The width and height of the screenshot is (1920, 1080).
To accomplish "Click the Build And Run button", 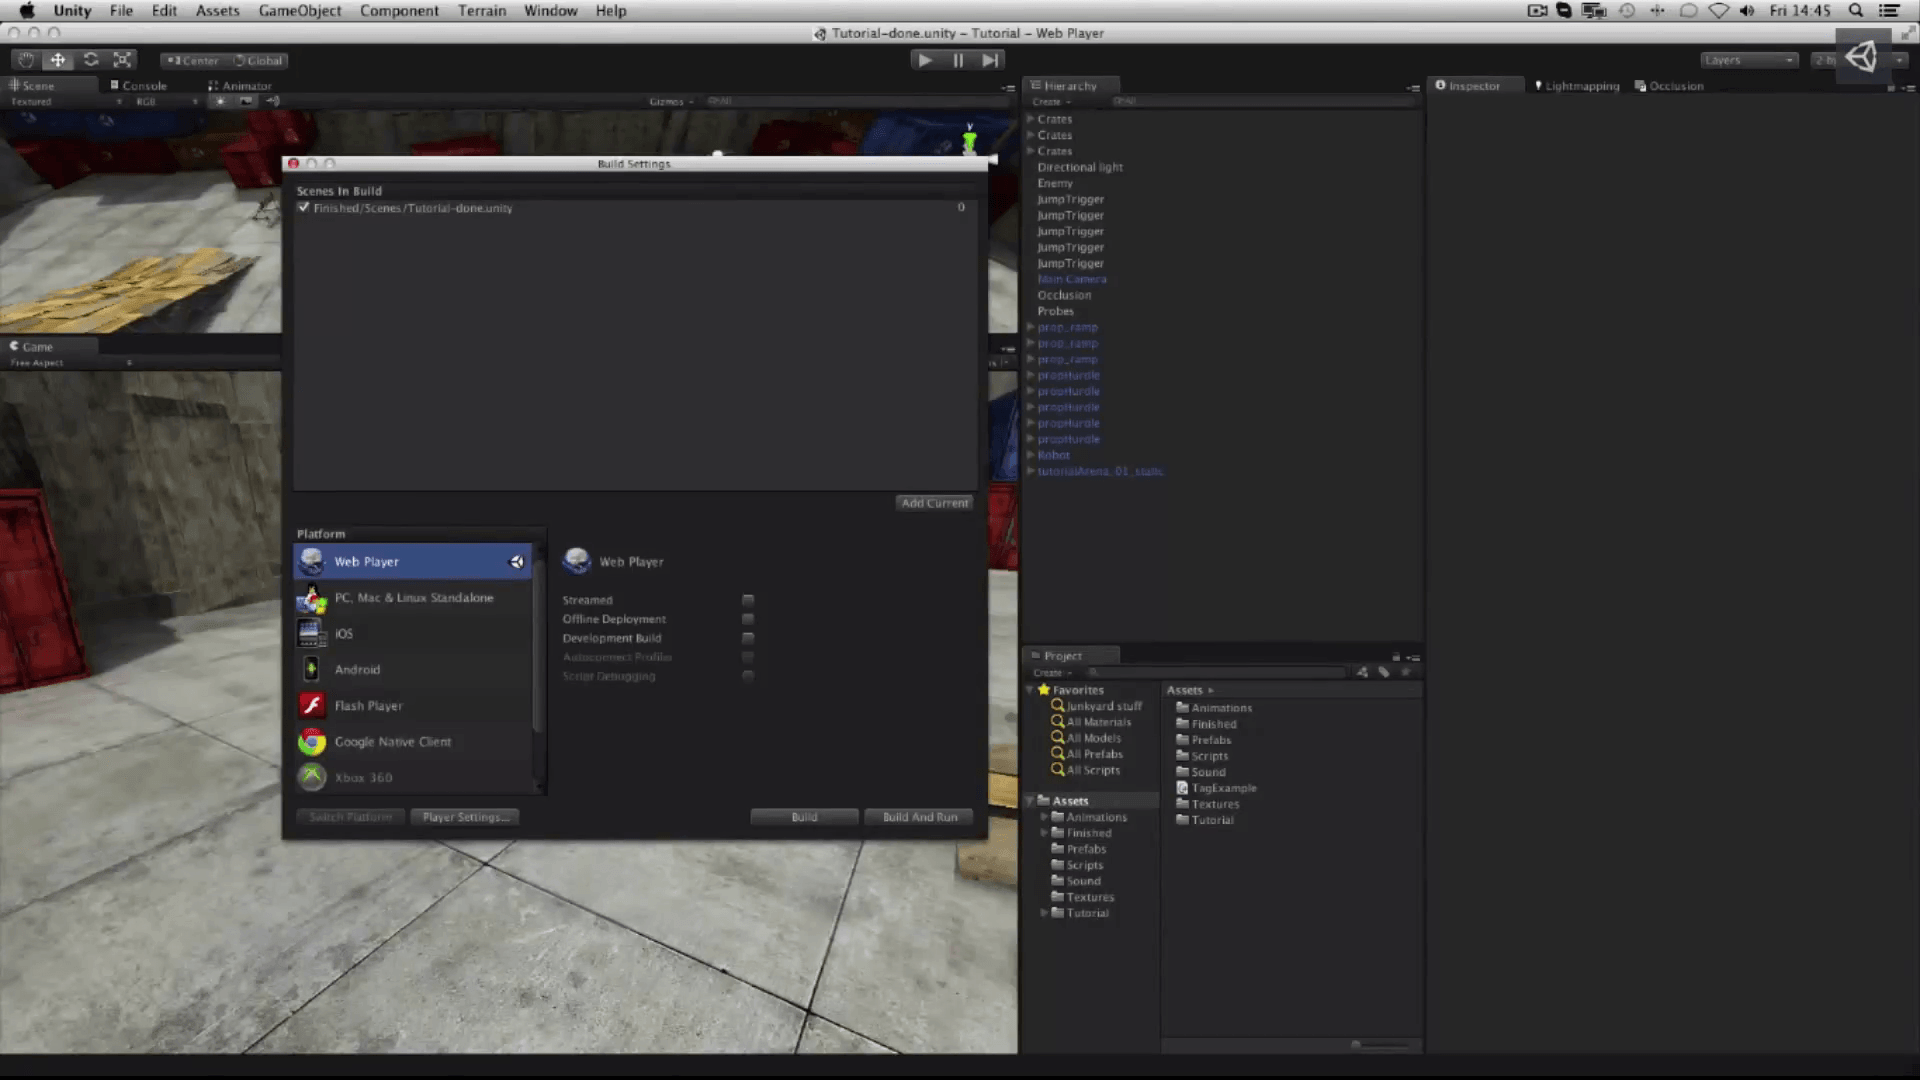I will pos(920,817).
